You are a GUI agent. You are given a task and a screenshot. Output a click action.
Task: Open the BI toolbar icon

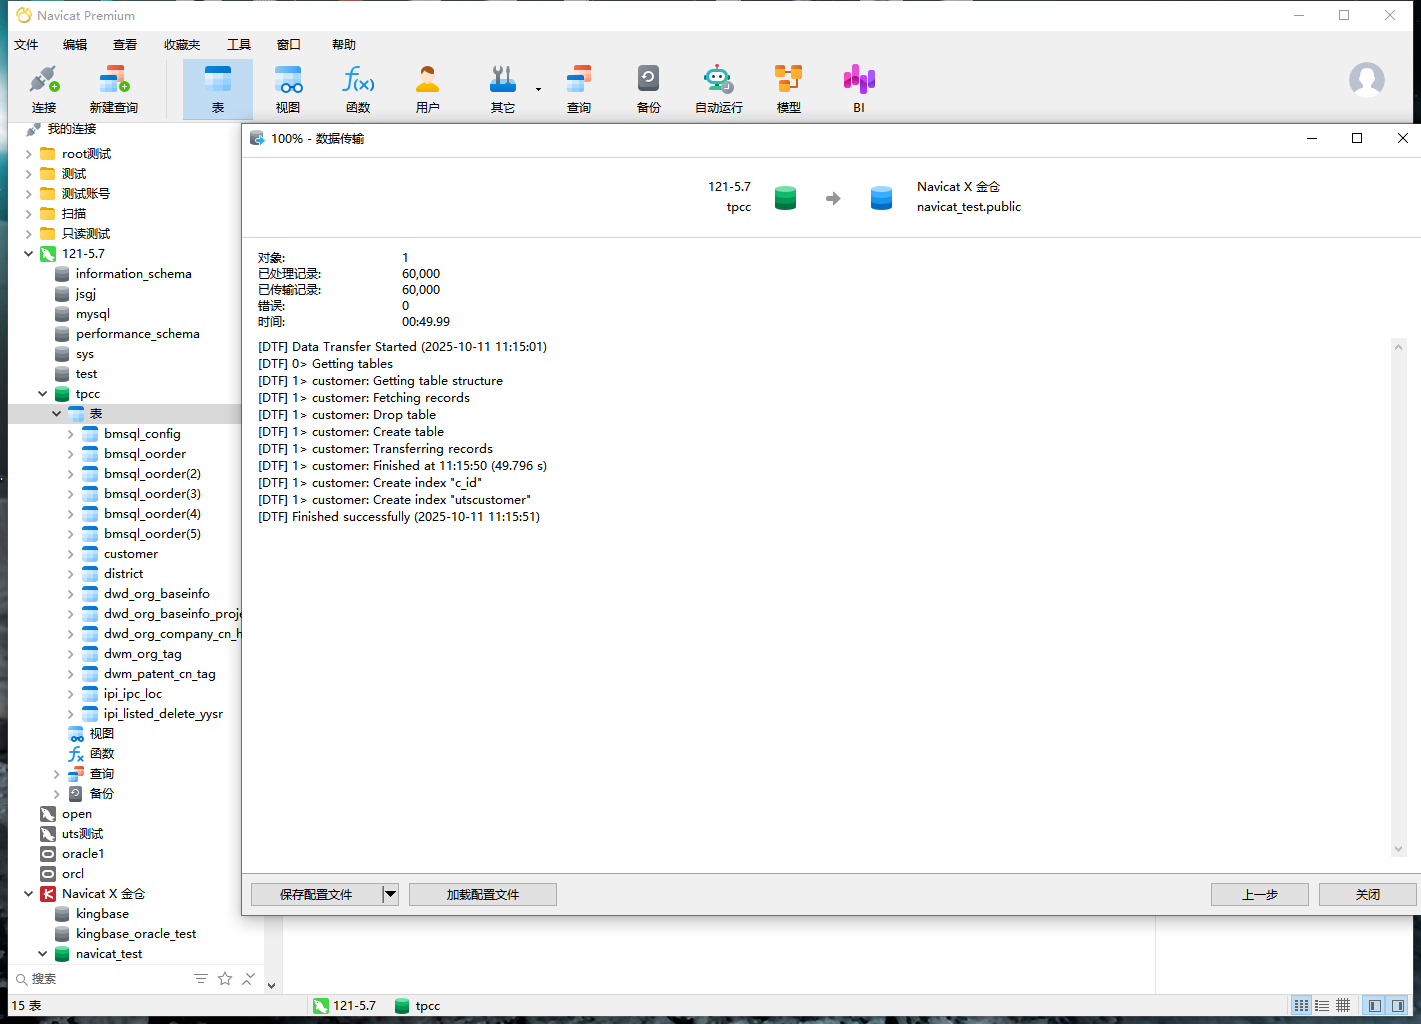coord(859,89)
